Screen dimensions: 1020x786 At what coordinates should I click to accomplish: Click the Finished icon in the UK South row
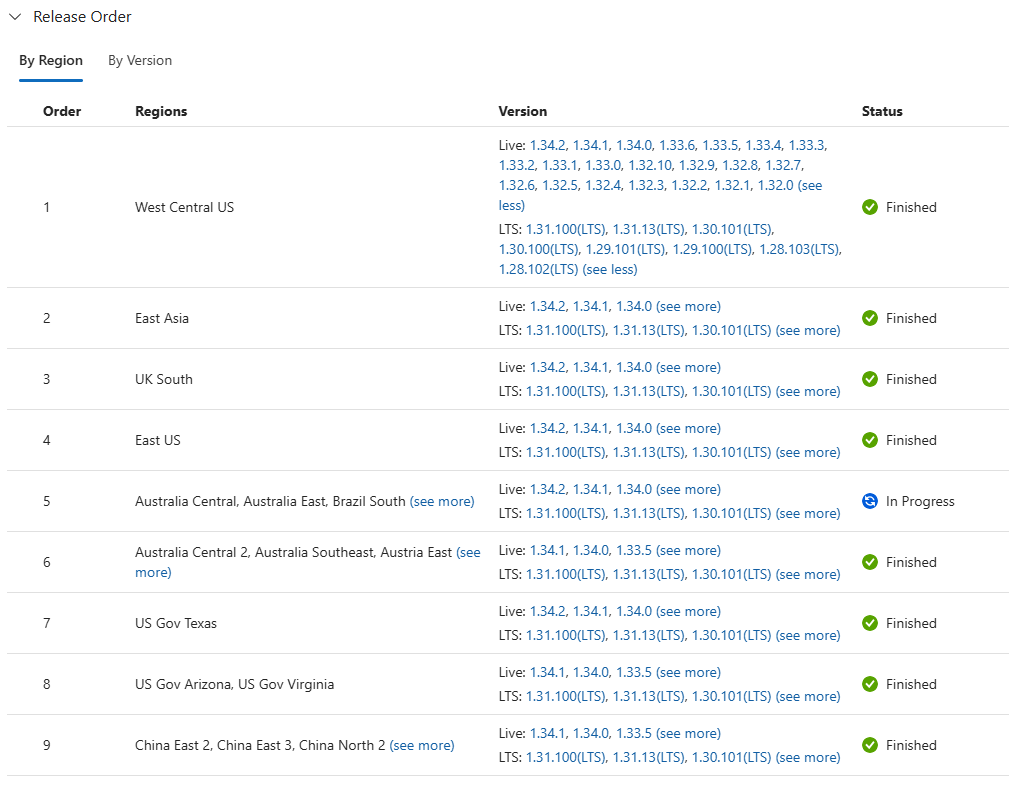coord(870,379)
